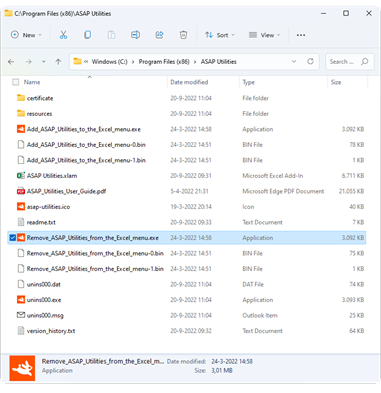Select Remove_ASAP_Utilities_from_the_Excel_menu-0.bin file
The image size is (381, 393).
[95, 253]
